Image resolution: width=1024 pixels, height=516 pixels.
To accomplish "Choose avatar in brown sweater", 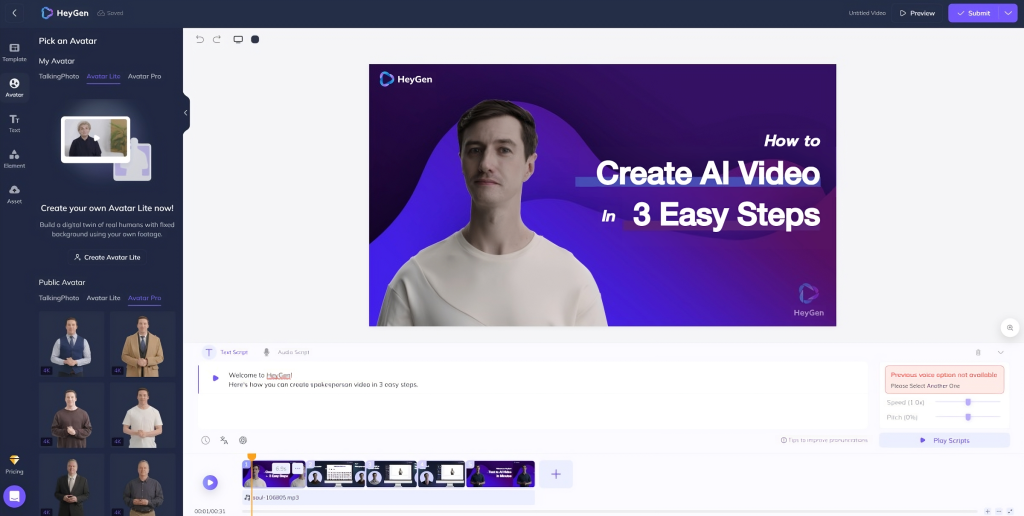I will pyautogui.click(x=72, y=415).
